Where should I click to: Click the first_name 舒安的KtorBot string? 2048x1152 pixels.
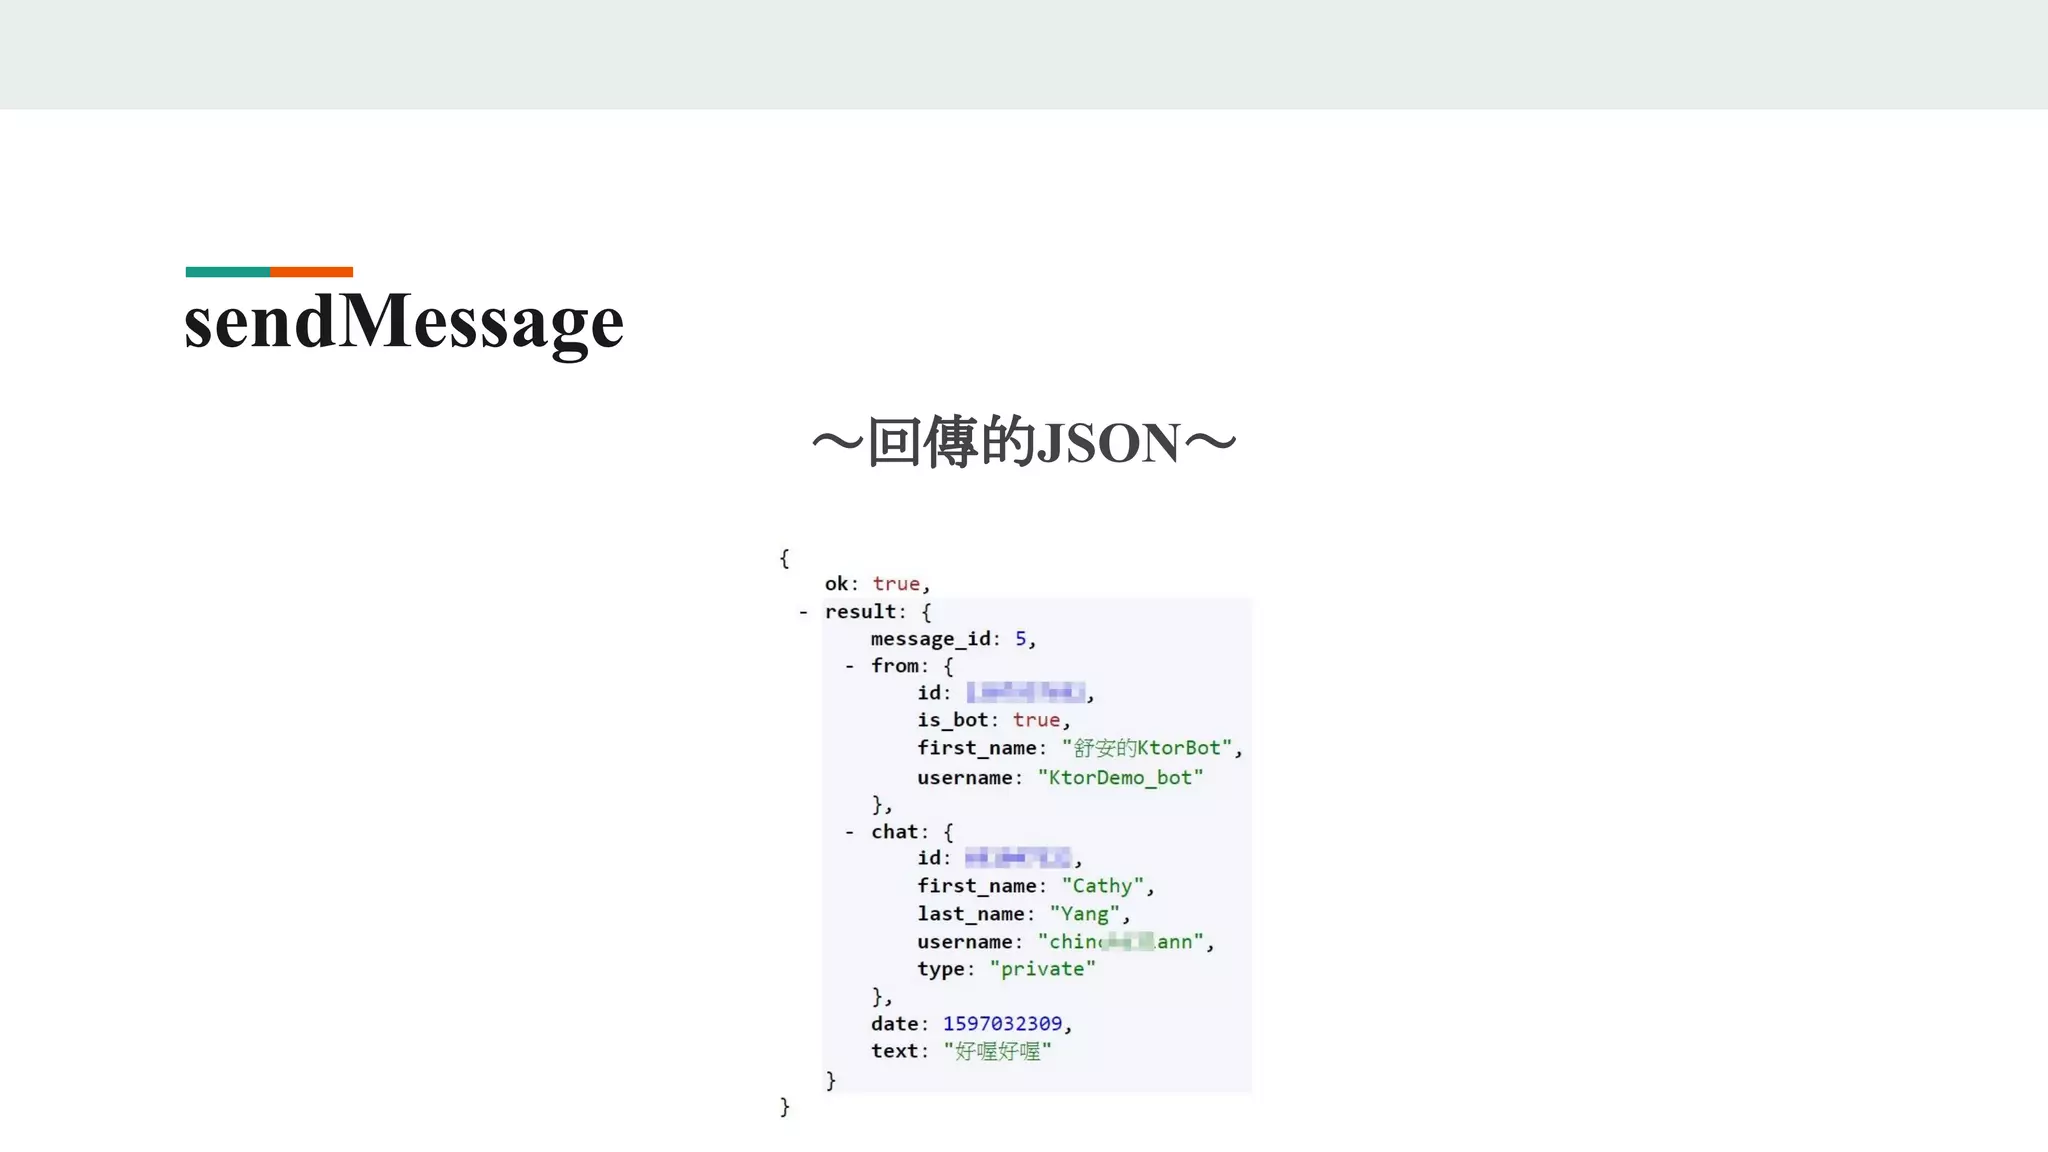1147,748
